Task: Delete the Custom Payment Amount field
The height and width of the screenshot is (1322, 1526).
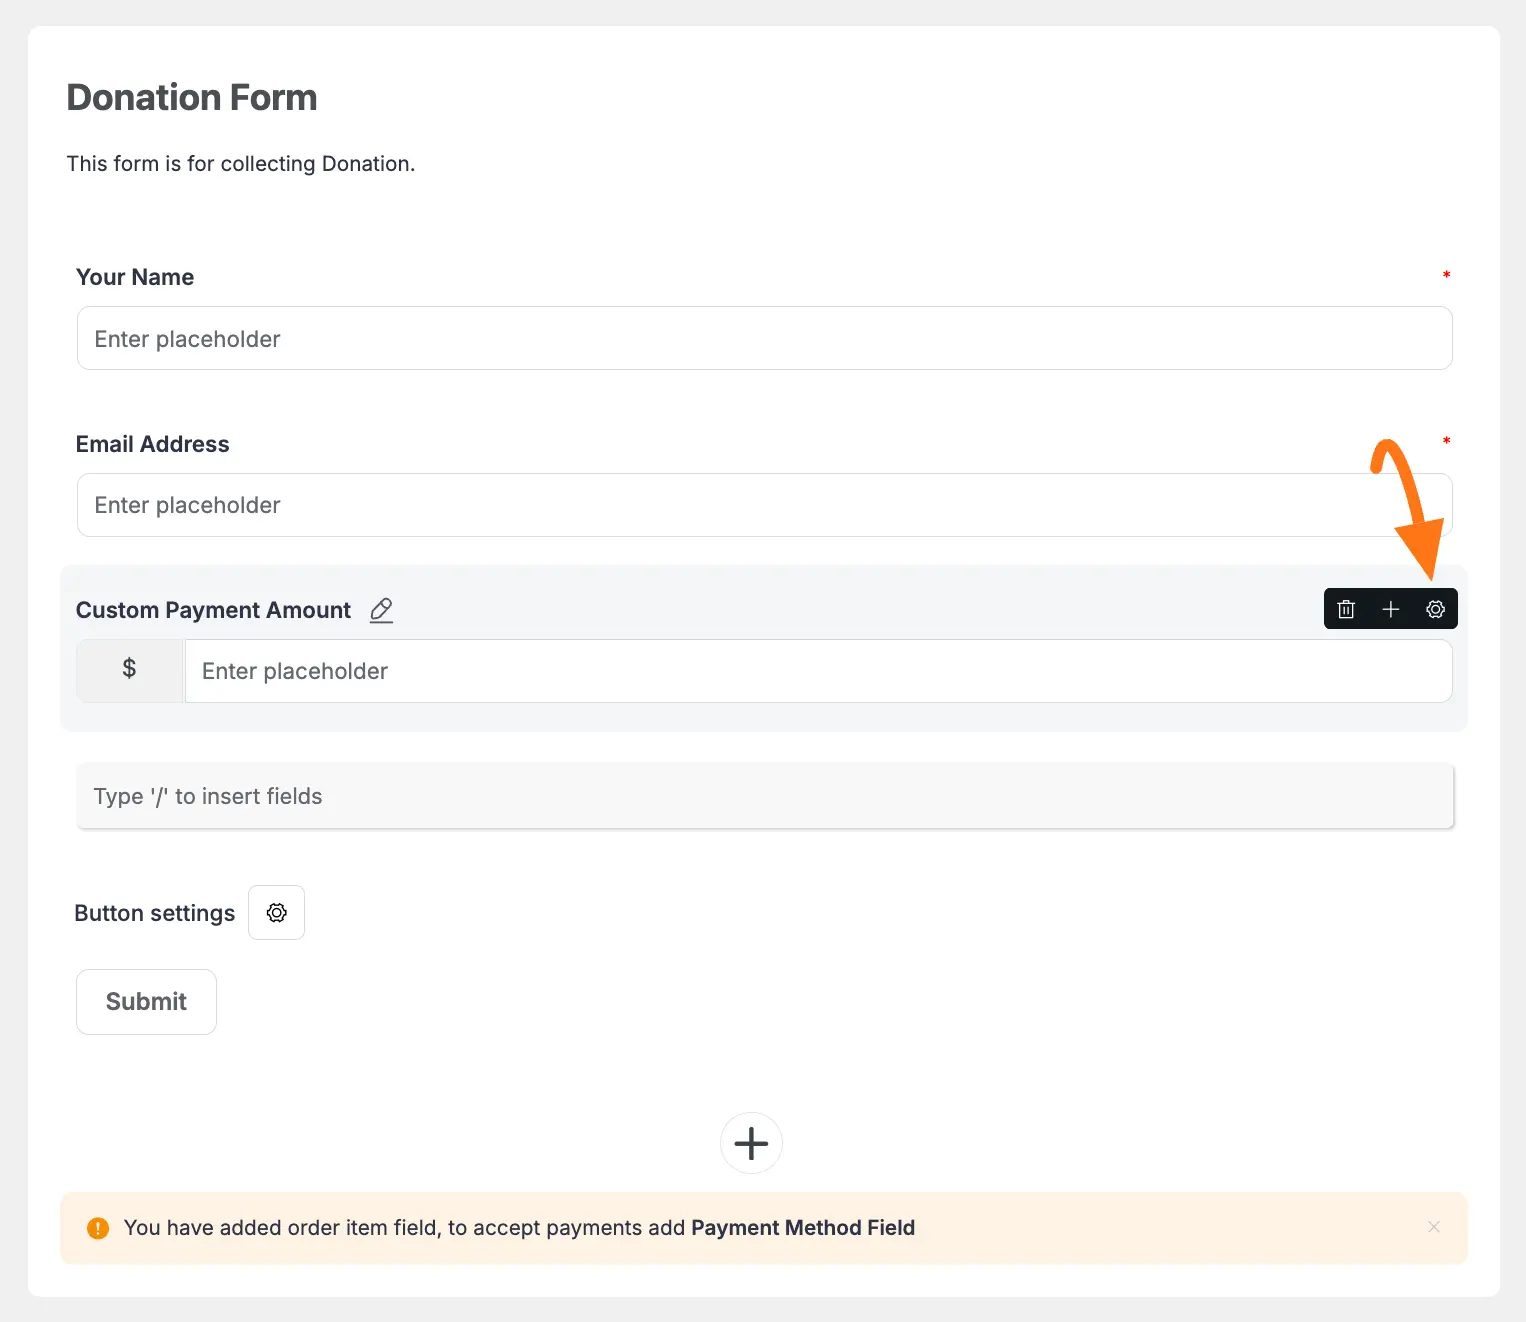Action: [x=1345, y=609]
